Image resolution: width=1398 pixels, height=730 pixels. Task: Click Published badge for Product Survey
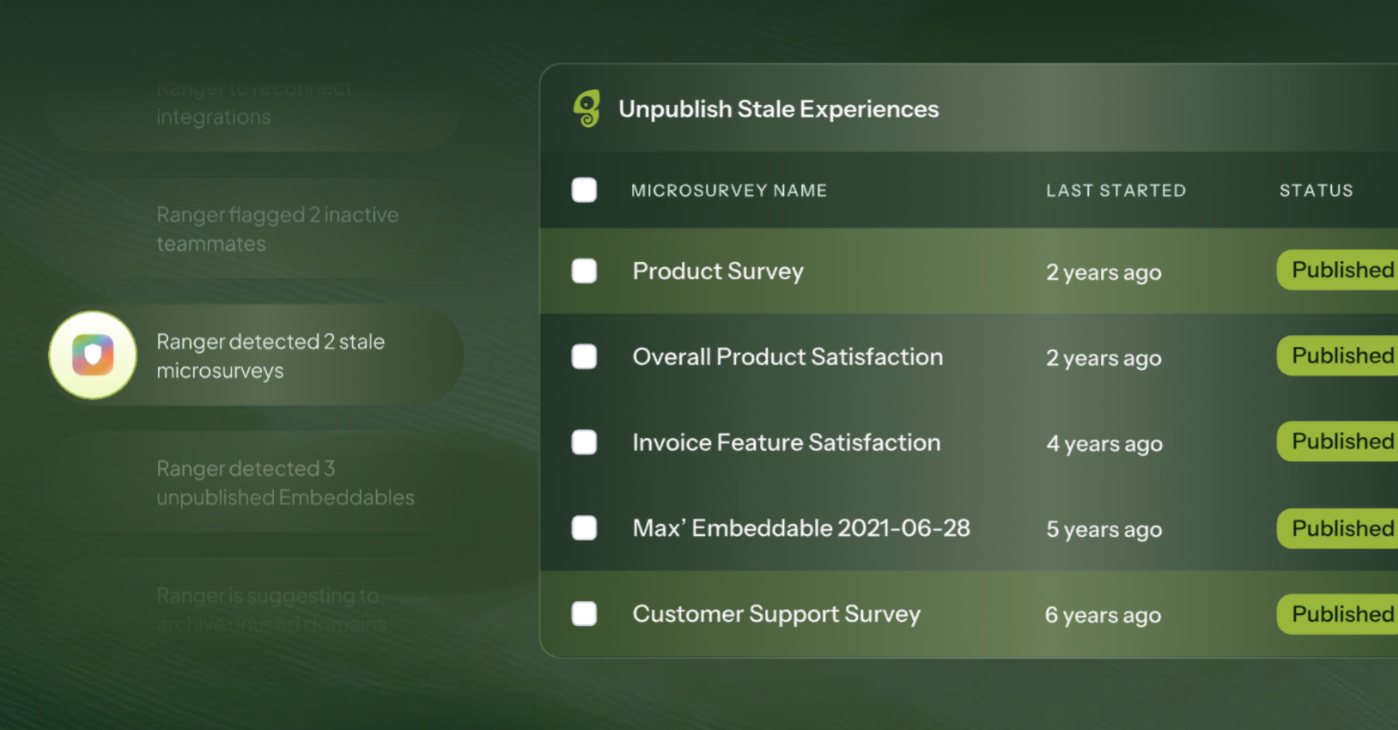coord(1338,270)
